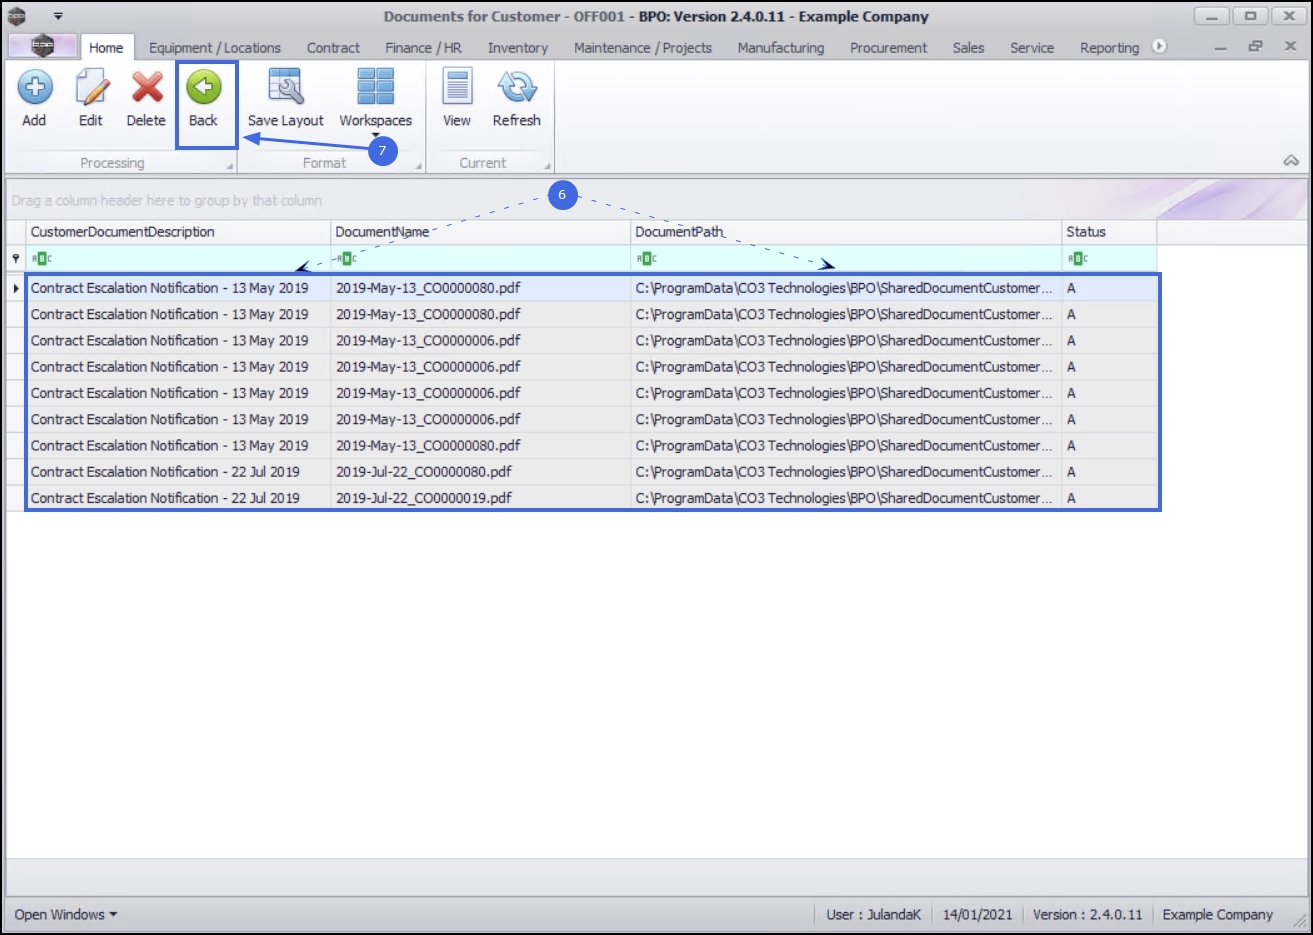
Task: Collapse the ribbon with the chevron arrow
Action: [1291, 160]
